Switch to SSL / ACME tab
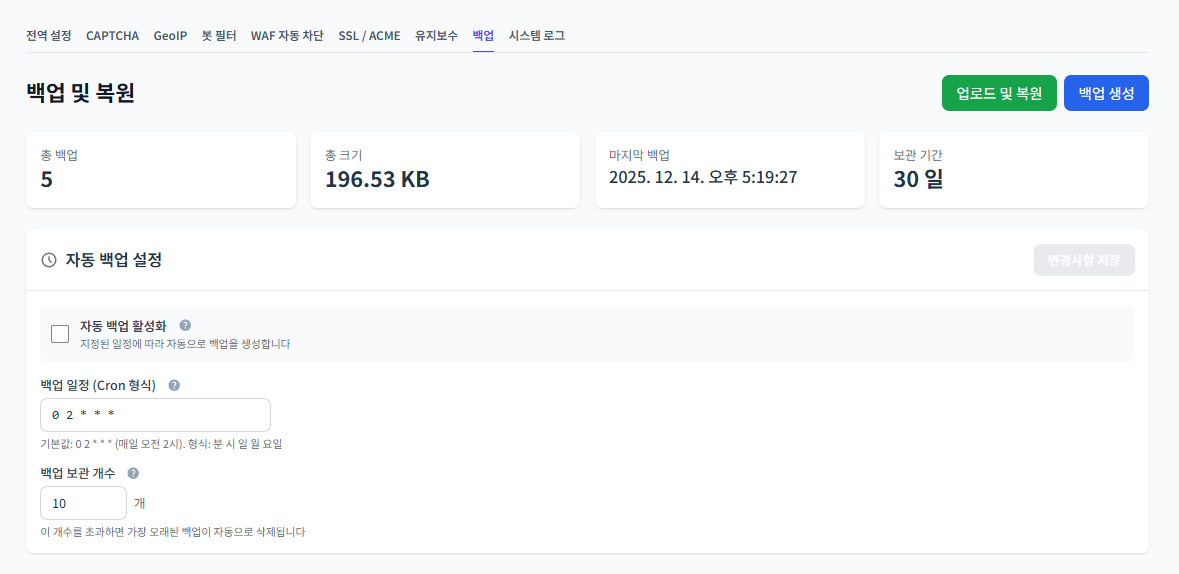Screen dimensions: 1179x574 (369, 35)
